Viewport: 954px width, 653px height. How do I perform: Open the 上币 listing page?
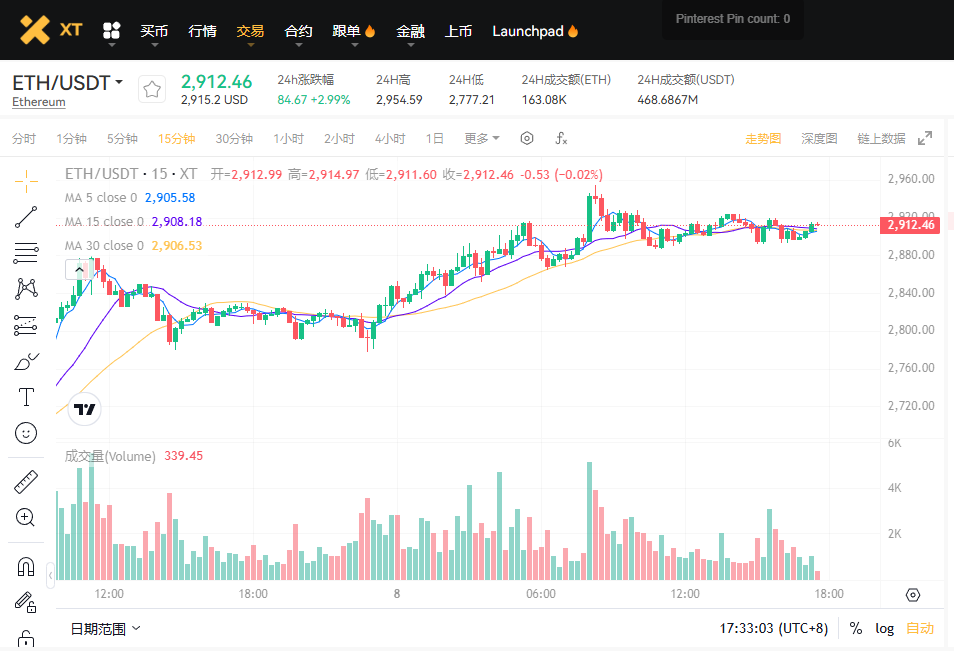pyautogui.click(x=458, y=31)
